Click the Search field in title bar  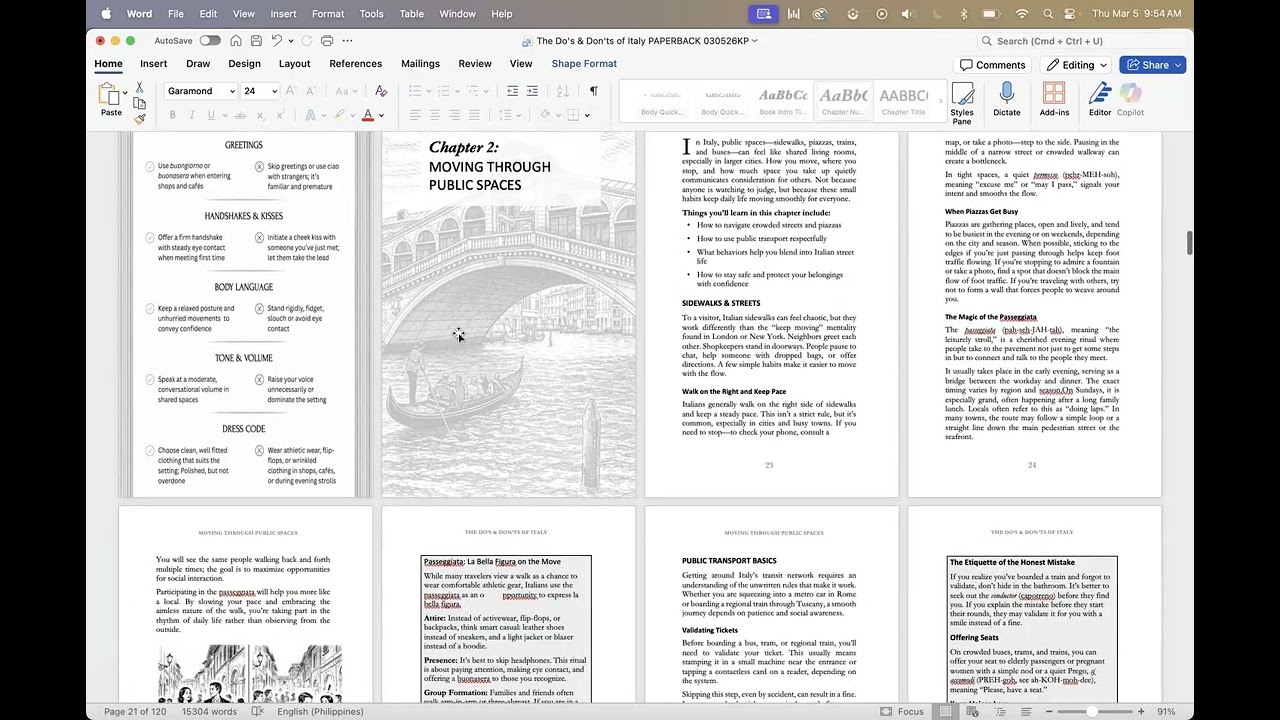click(x=1084, y=41)
